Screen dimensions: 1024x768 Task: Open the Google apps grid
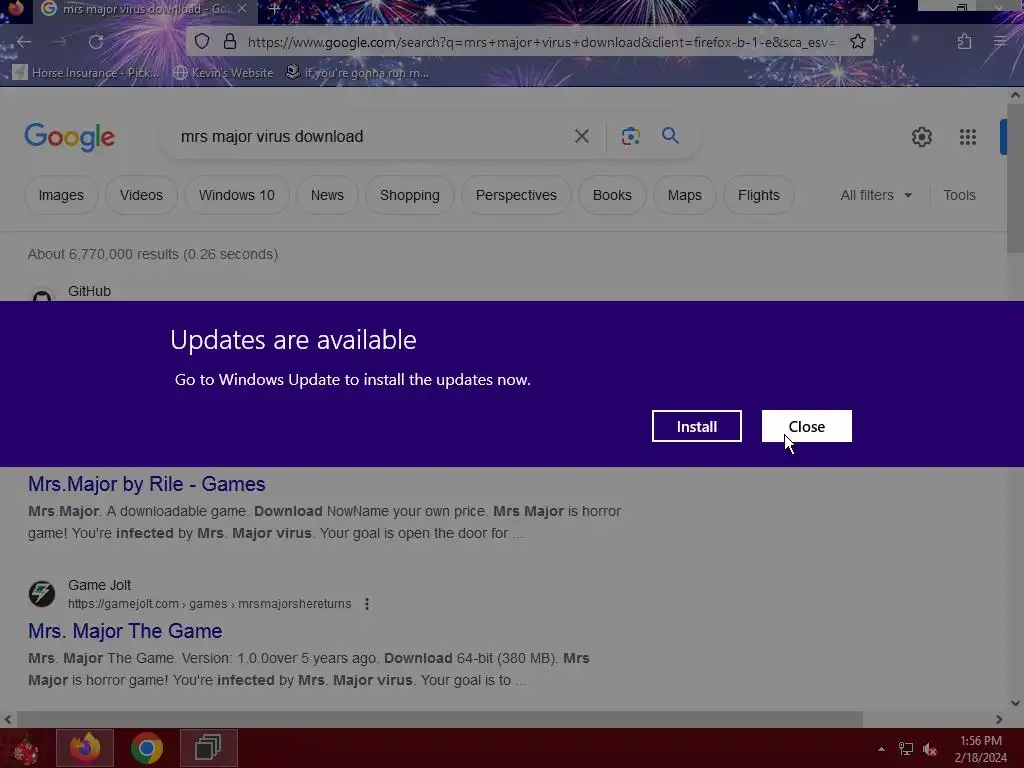click(x=968, y=137)
